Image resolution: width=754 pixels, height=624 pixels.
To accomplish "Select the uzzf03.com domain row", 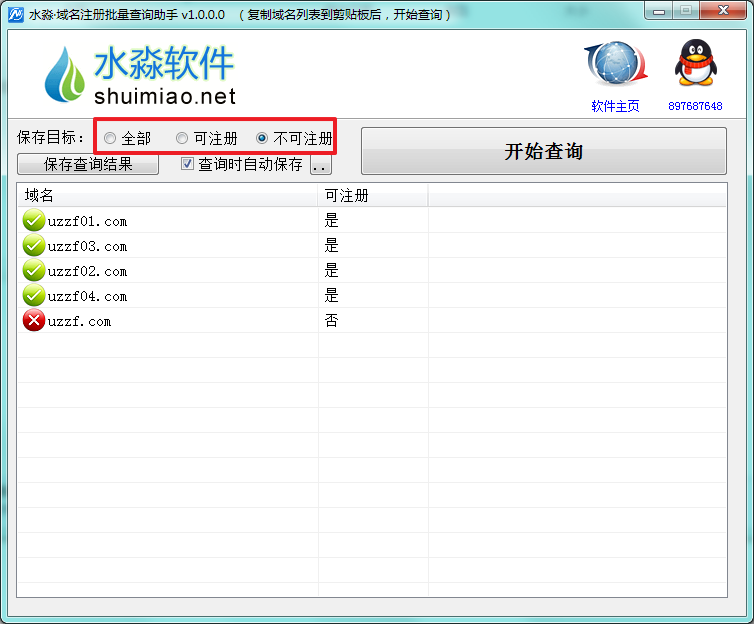I will click(372, 246).
